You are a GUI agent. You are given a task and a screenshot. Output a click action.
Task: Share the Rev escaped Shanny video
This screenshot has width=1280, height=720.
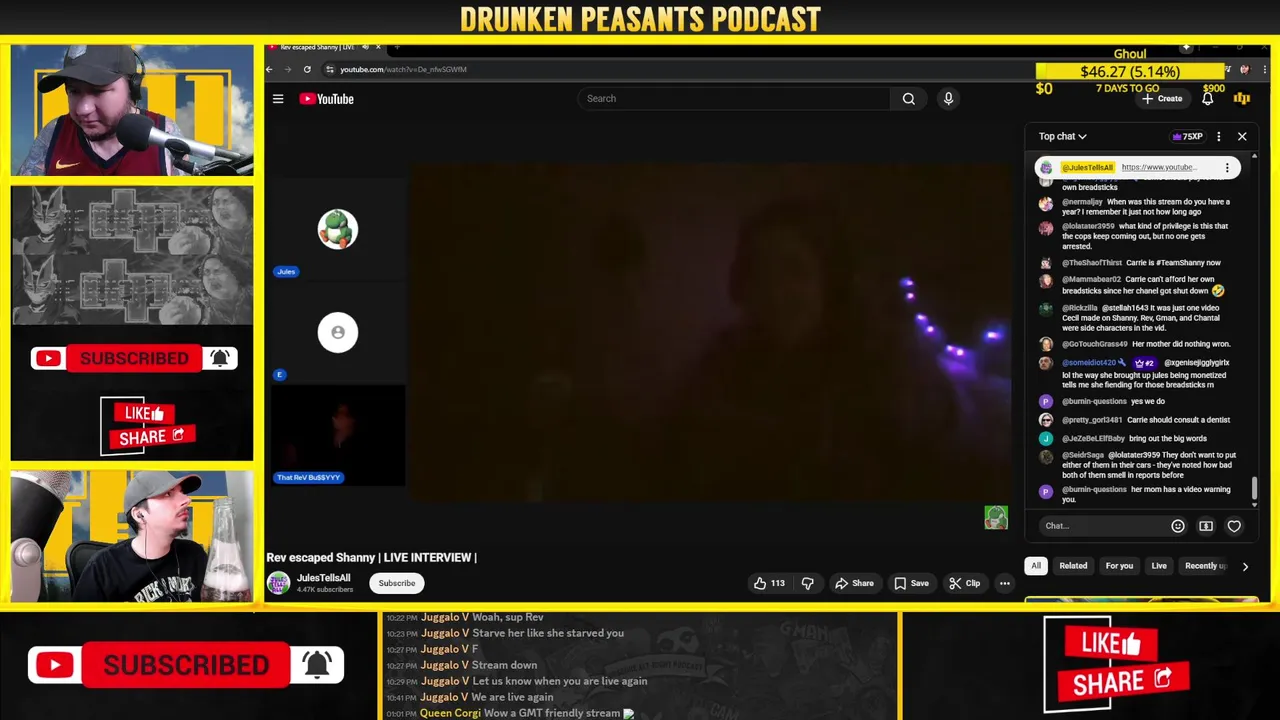[x=854, y=583]
